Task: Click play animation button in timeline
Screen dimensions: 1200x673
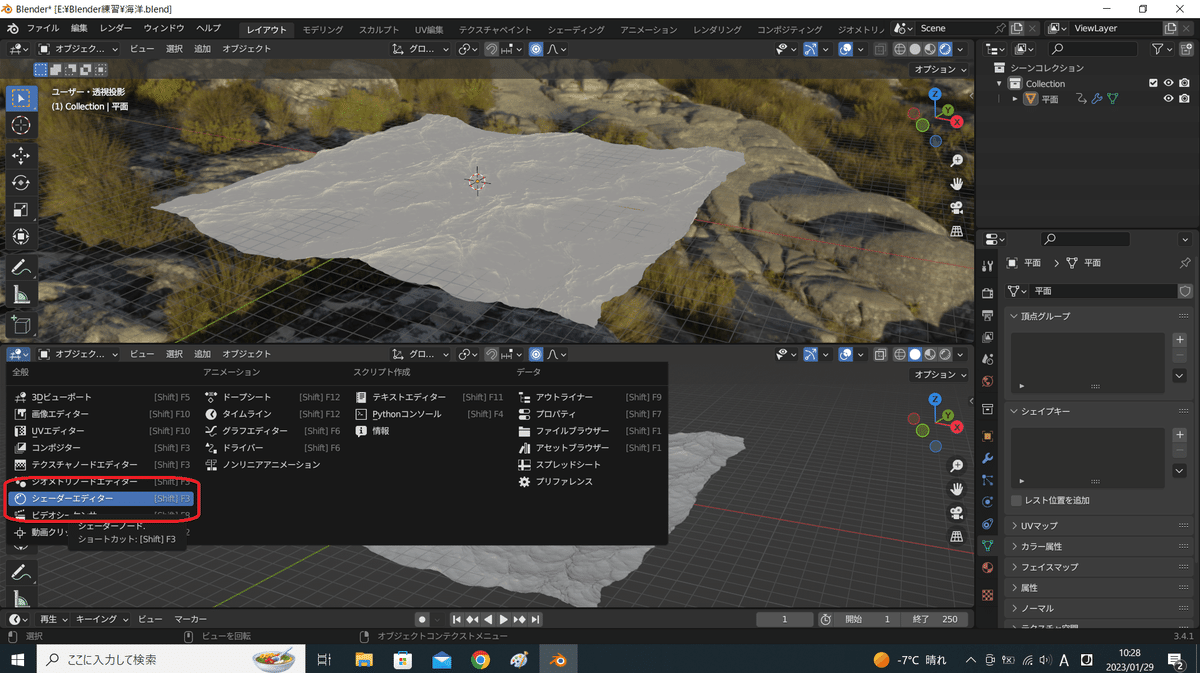Action: 504,619
